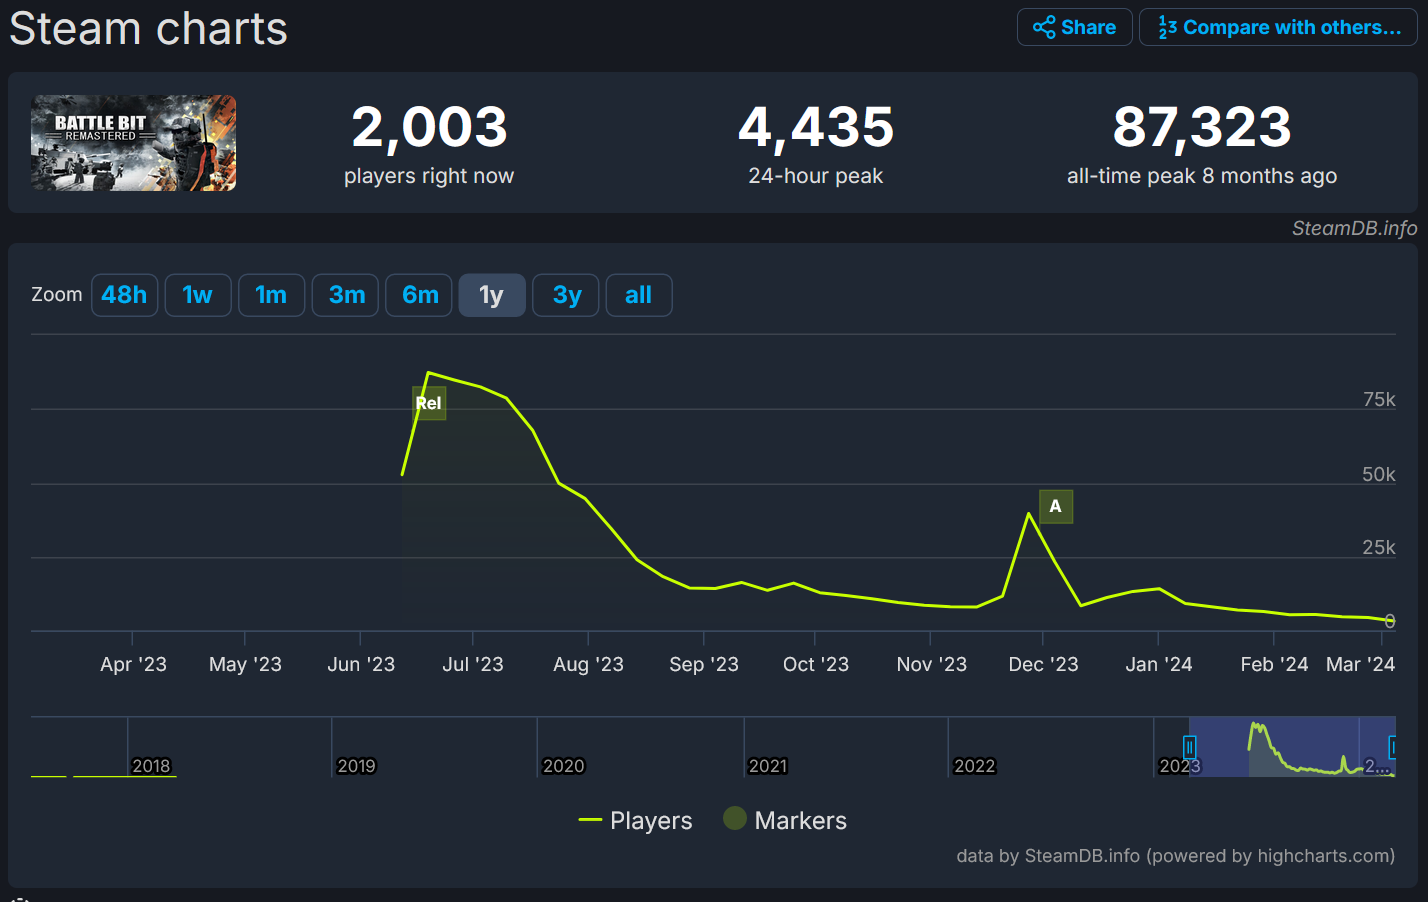Set zoom to 48h
This screenshot has width=1428, height=902.
point(125,295)
